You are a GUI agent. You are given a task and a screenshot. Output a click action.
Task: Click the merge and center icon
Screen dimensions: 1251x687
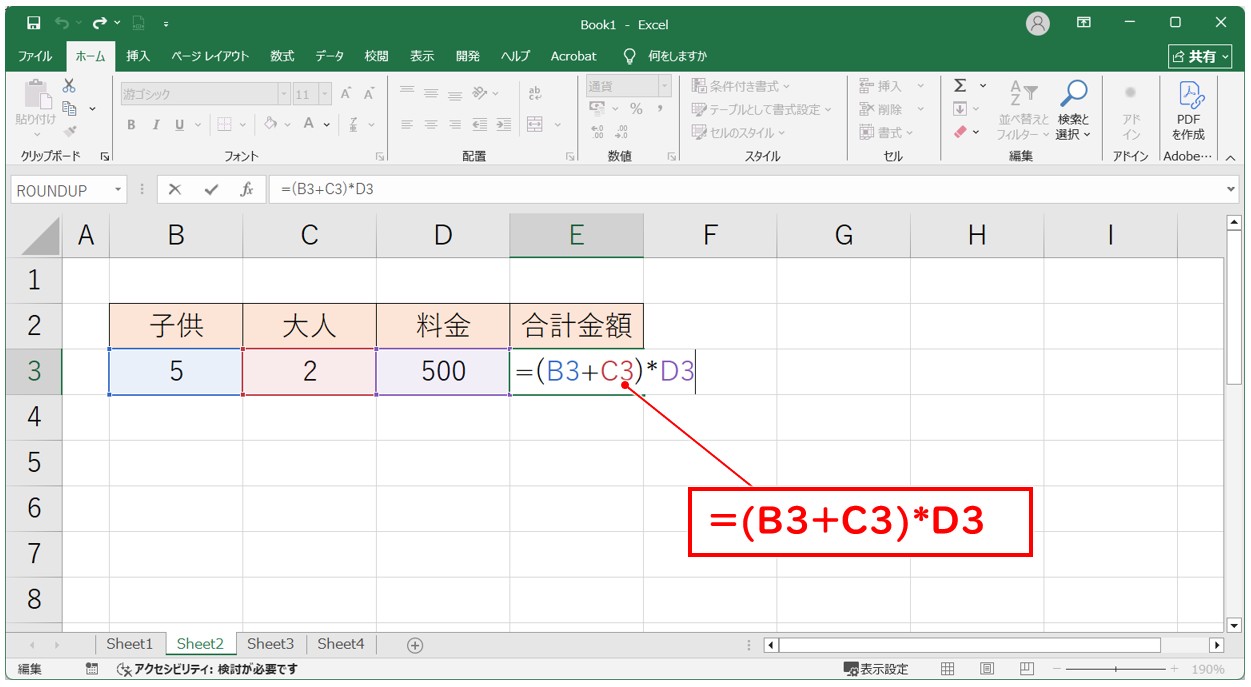(534, 125)
